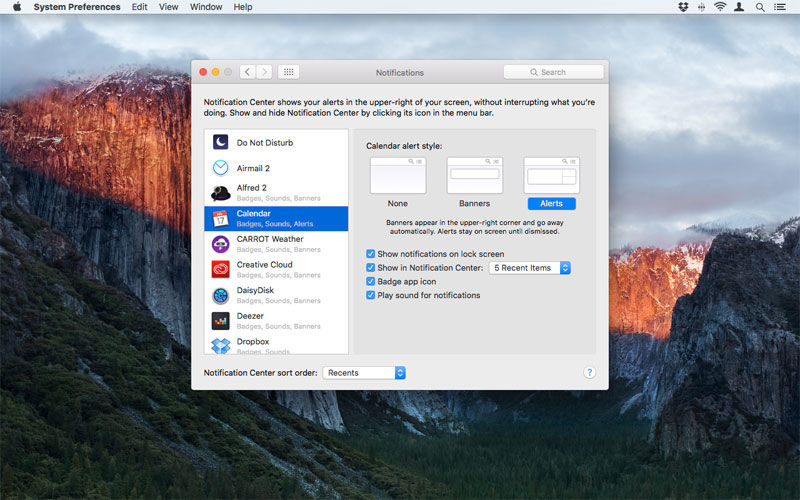This screenshot has height=500, width=800.
Task: Select the Calendar row label
Action: (254, 213)
